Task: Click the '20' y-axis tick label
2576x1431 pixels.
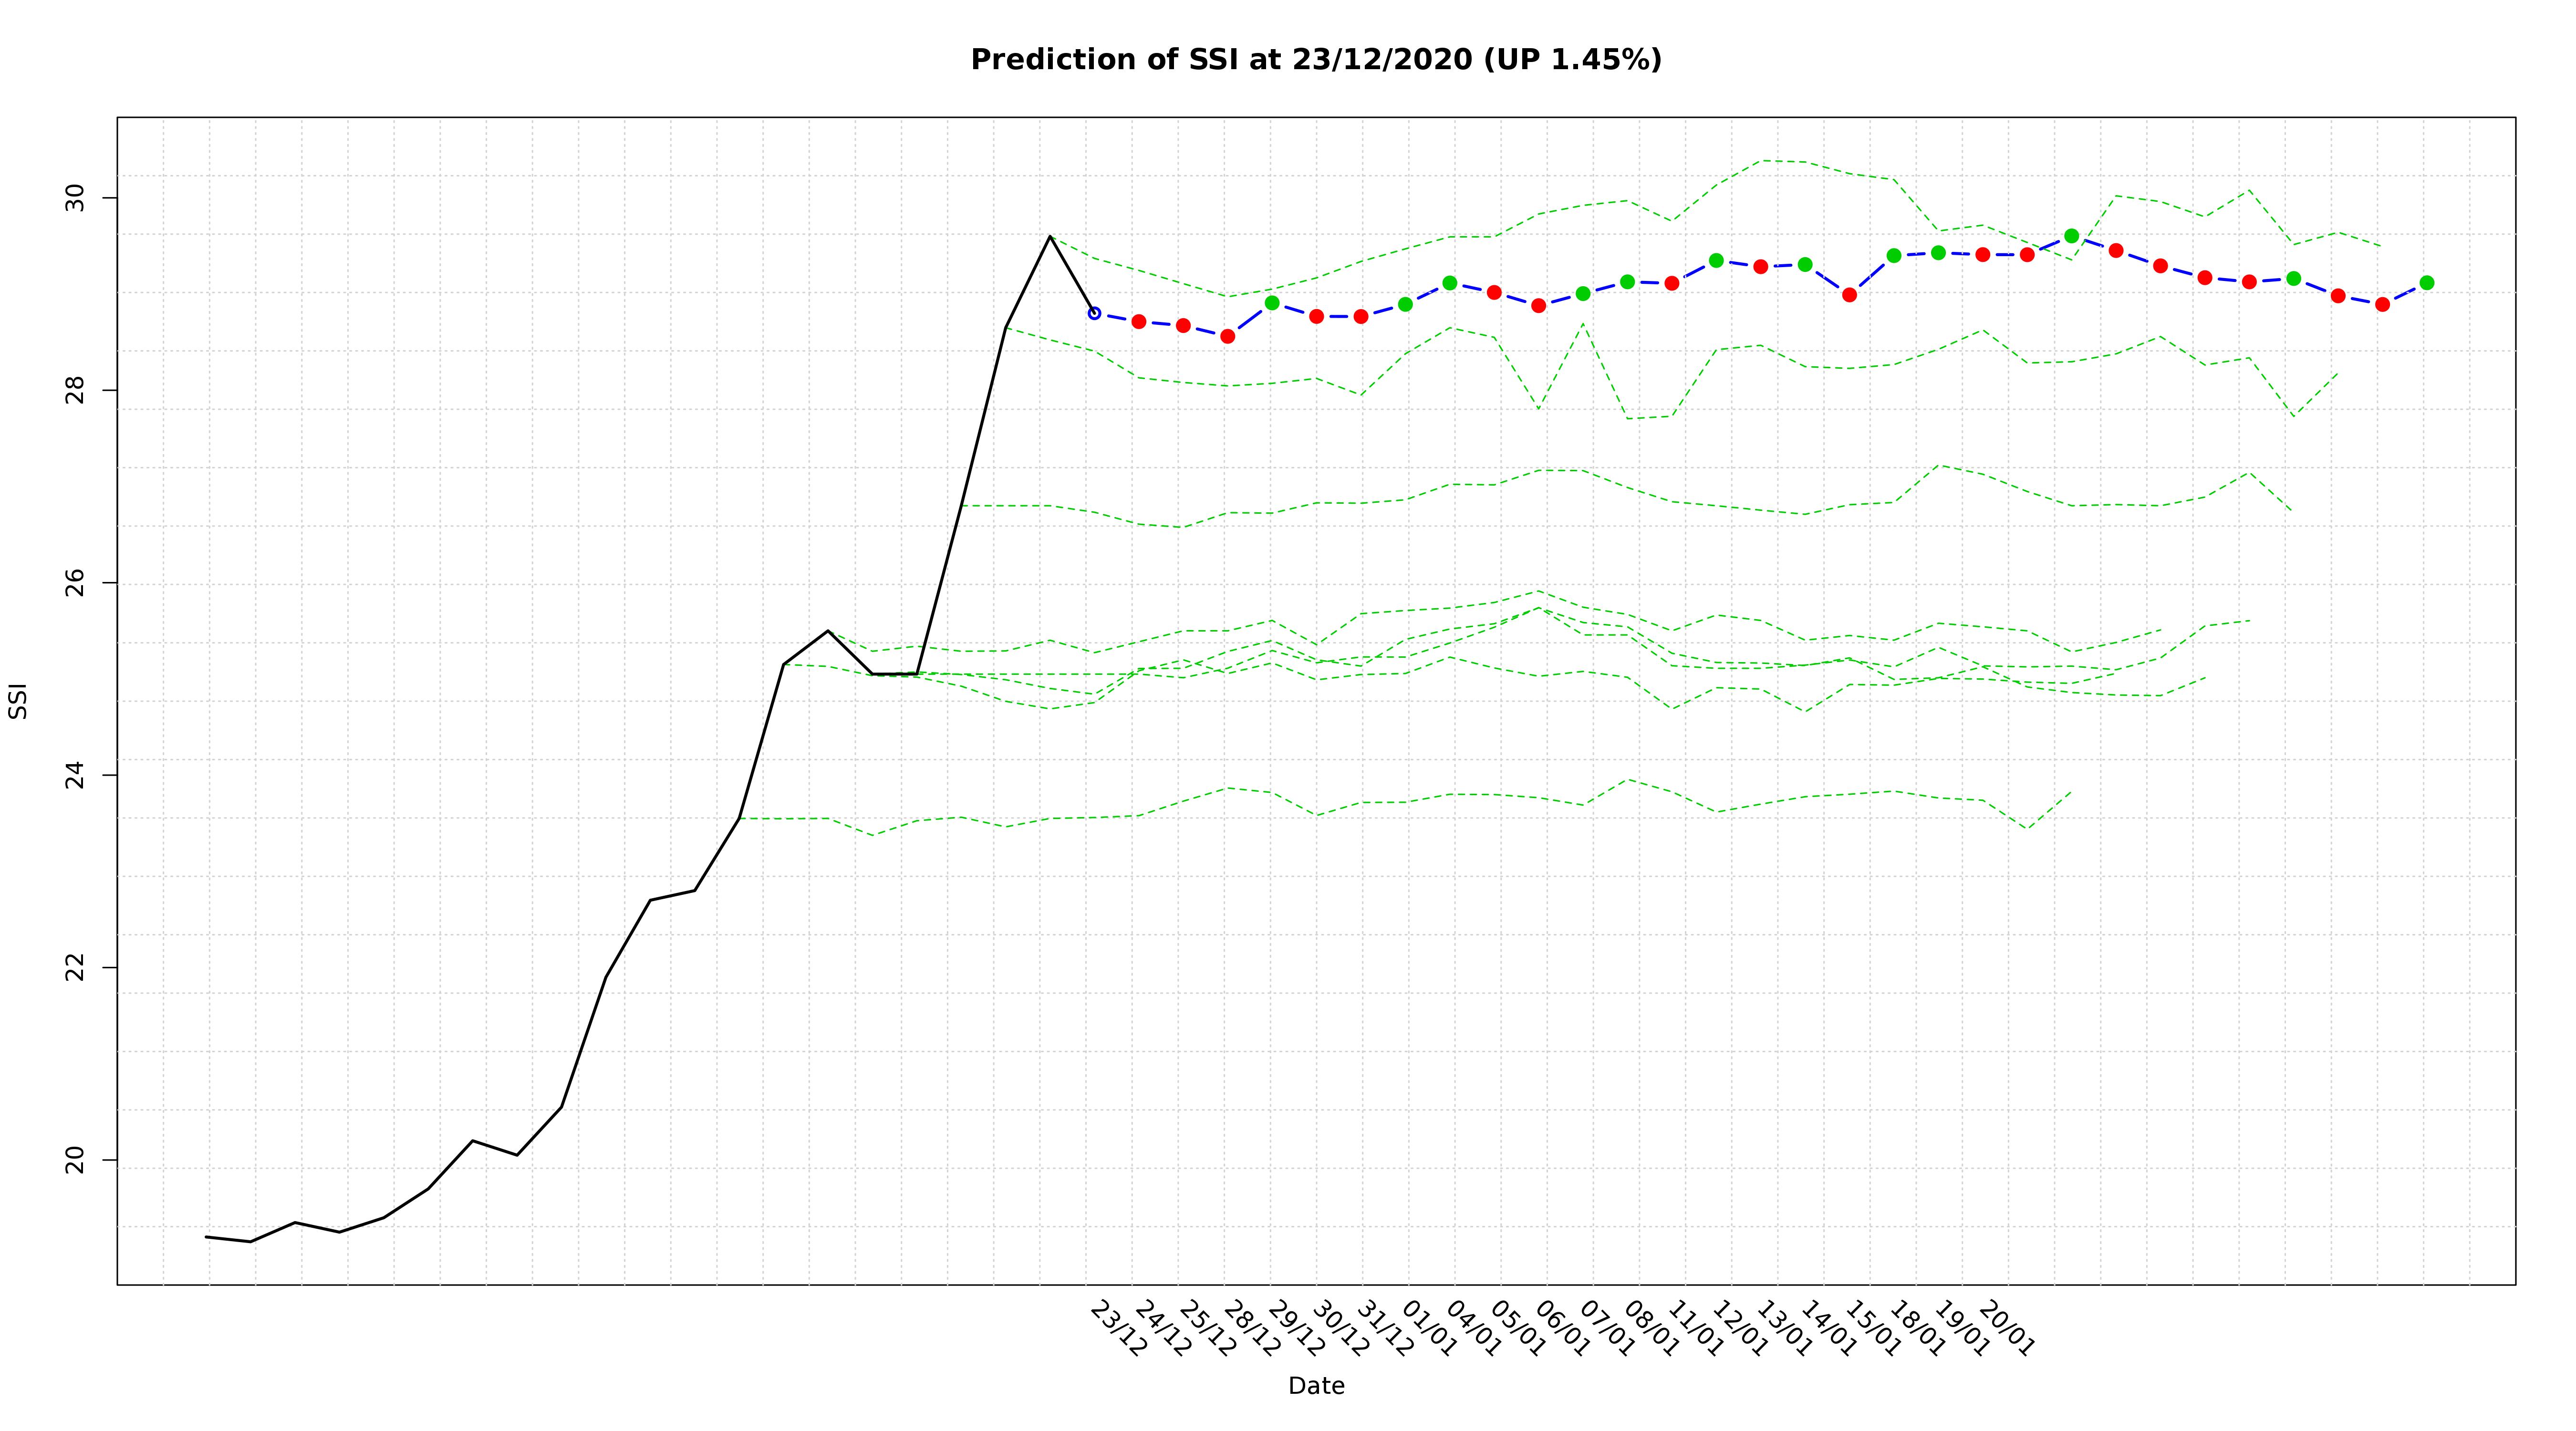Action: coord(75,1160)
